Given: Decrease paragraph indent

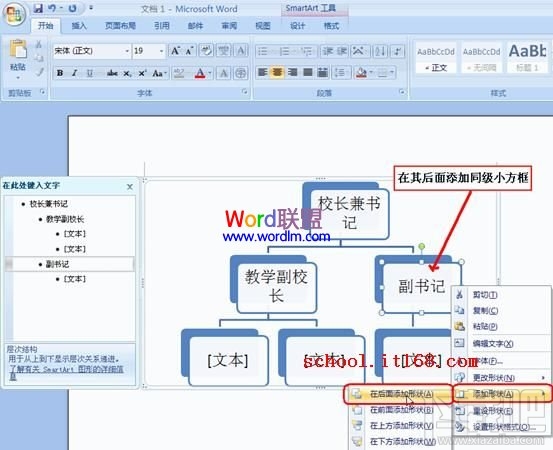Looking at the screenshot, I should click(327, 51).
